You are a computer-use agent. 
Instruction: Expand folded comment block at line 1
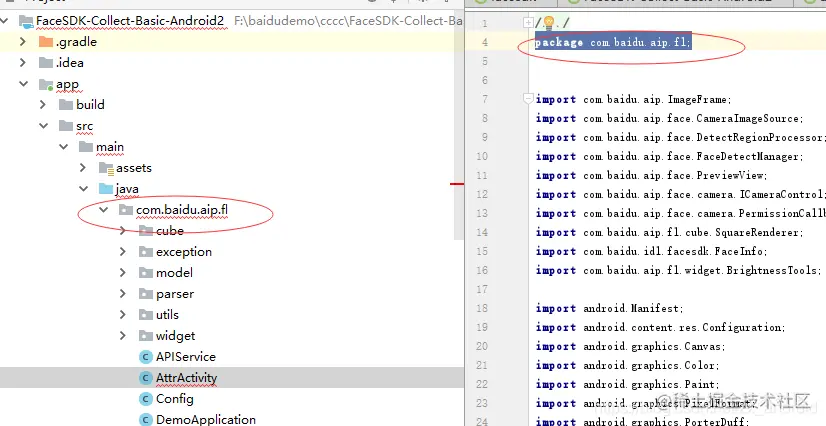(528, 23)
